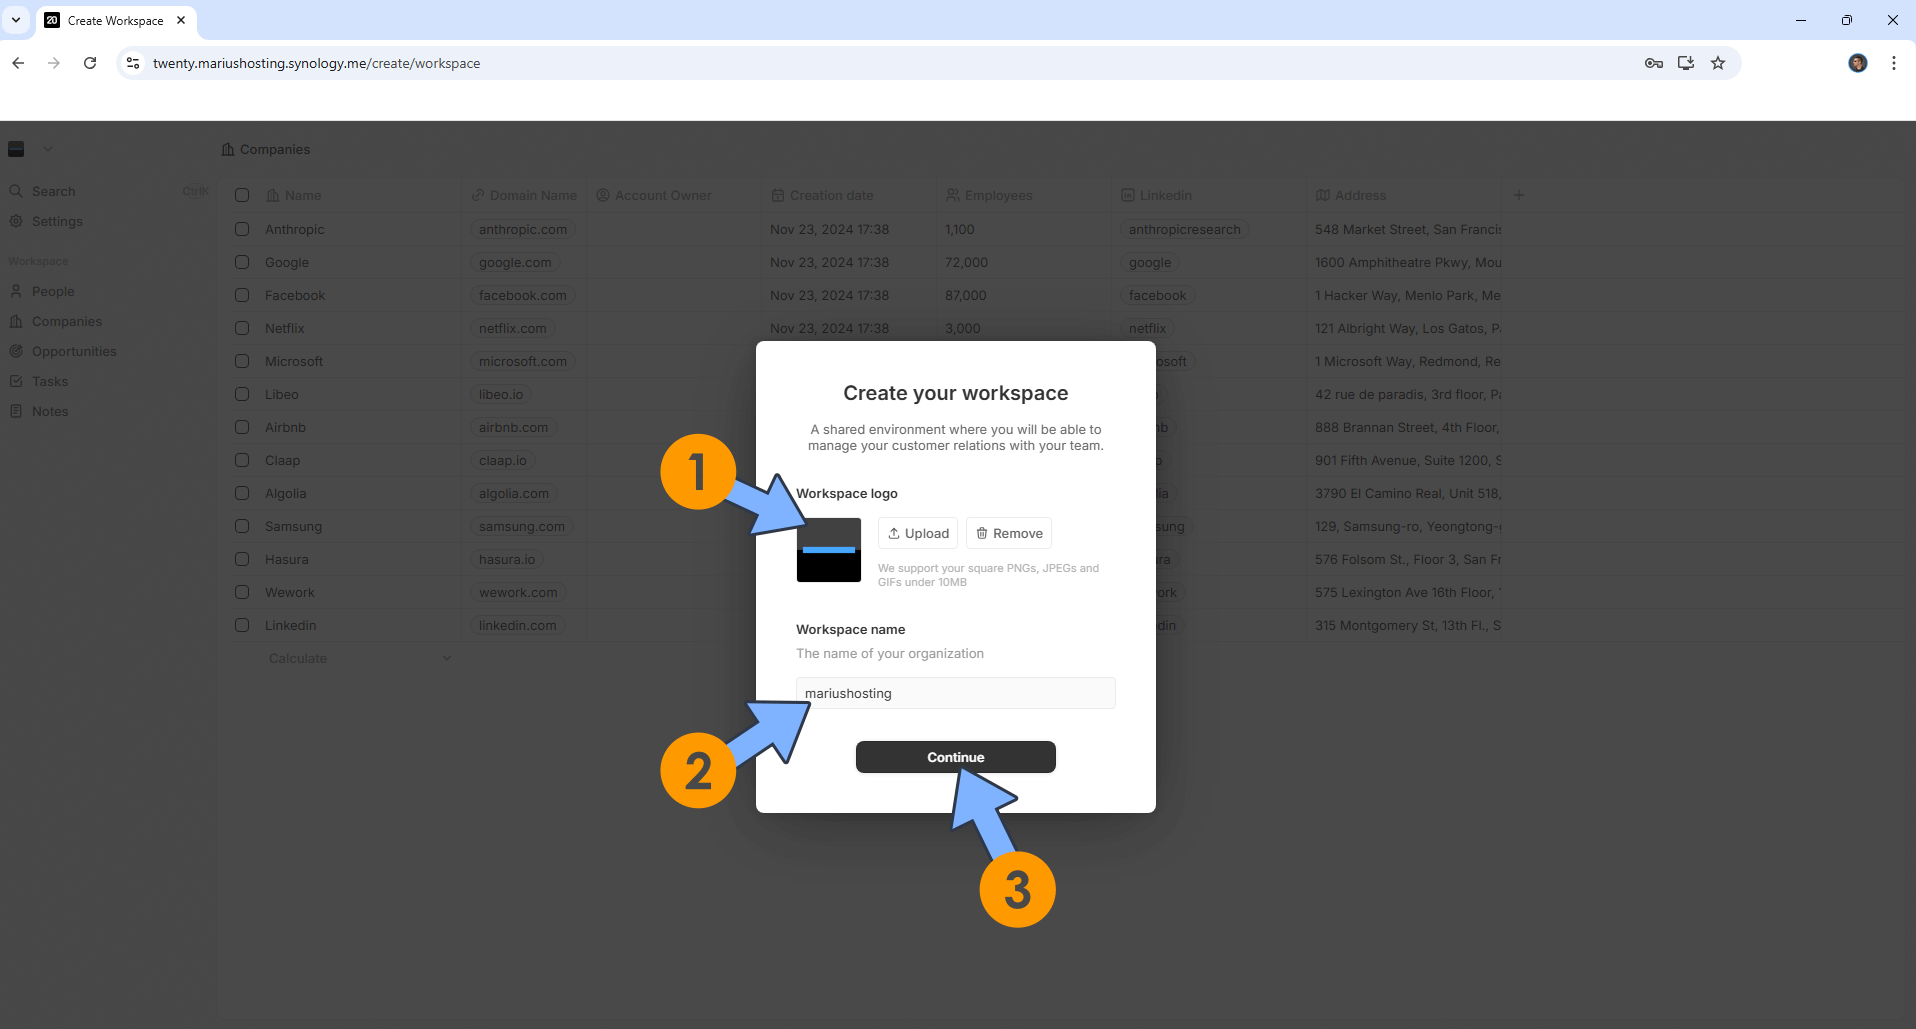The image size is (1916, 1029).
Task: Check the Anthropic row checkbox
Action: tap(242, 229)
